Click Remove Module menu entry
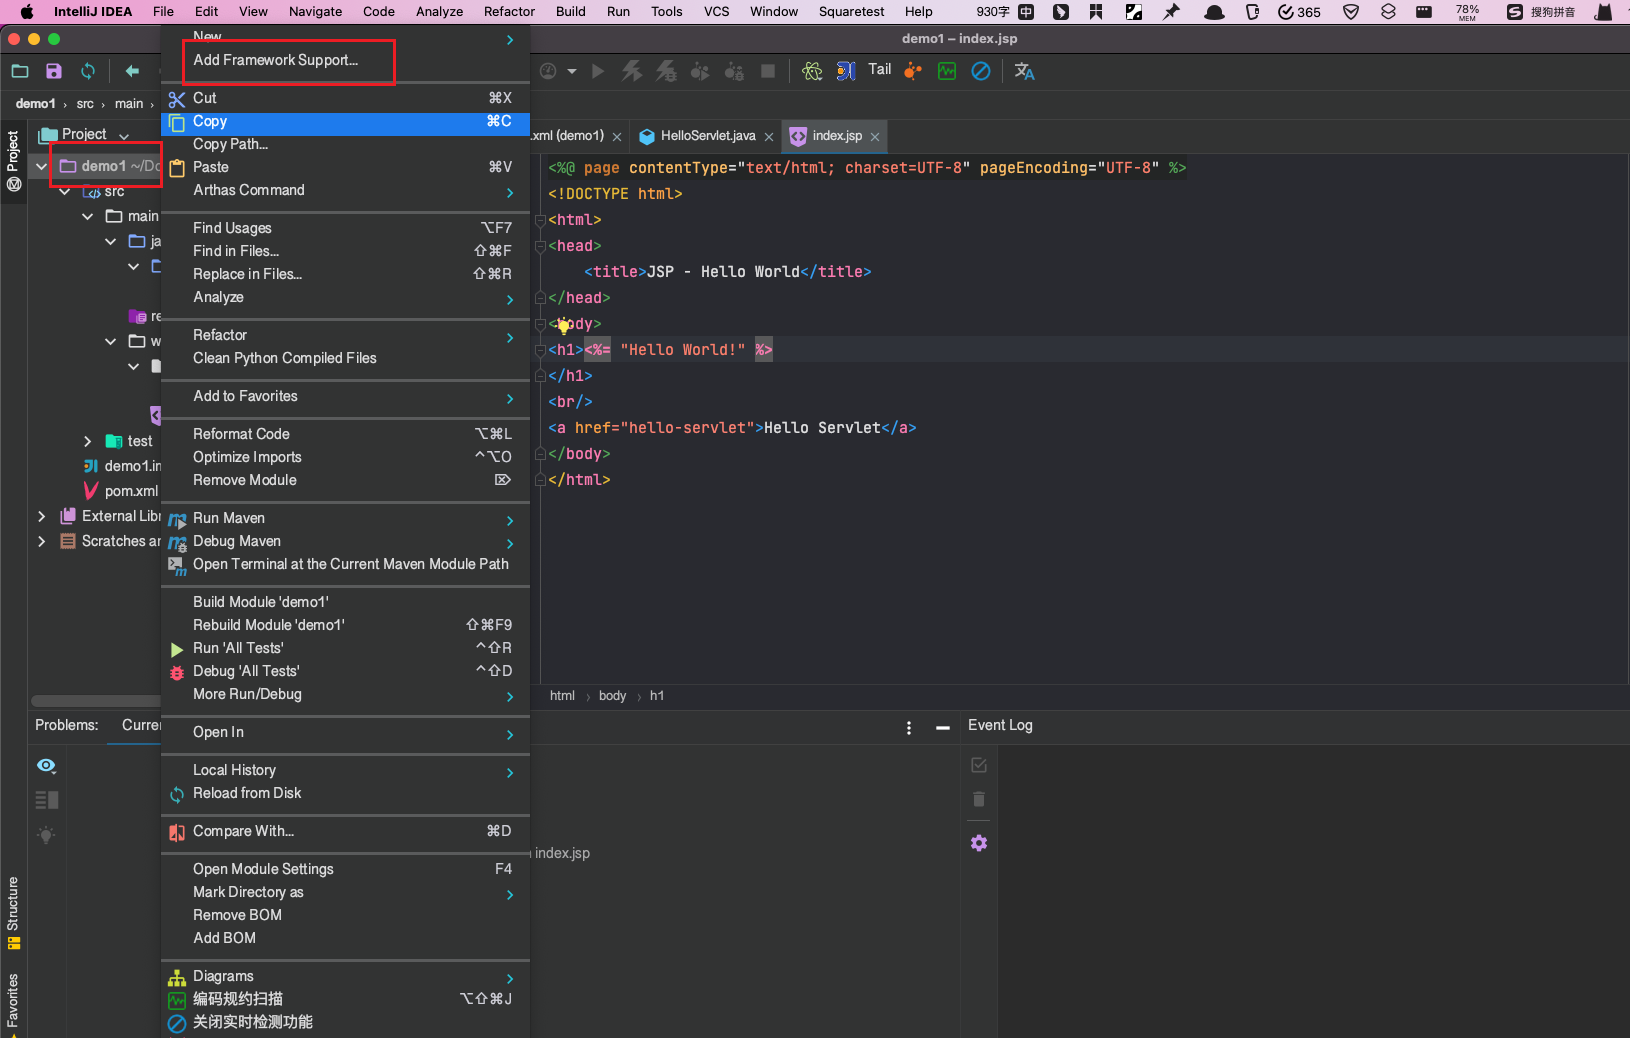 pyautogui.click(x=345, y=480)
